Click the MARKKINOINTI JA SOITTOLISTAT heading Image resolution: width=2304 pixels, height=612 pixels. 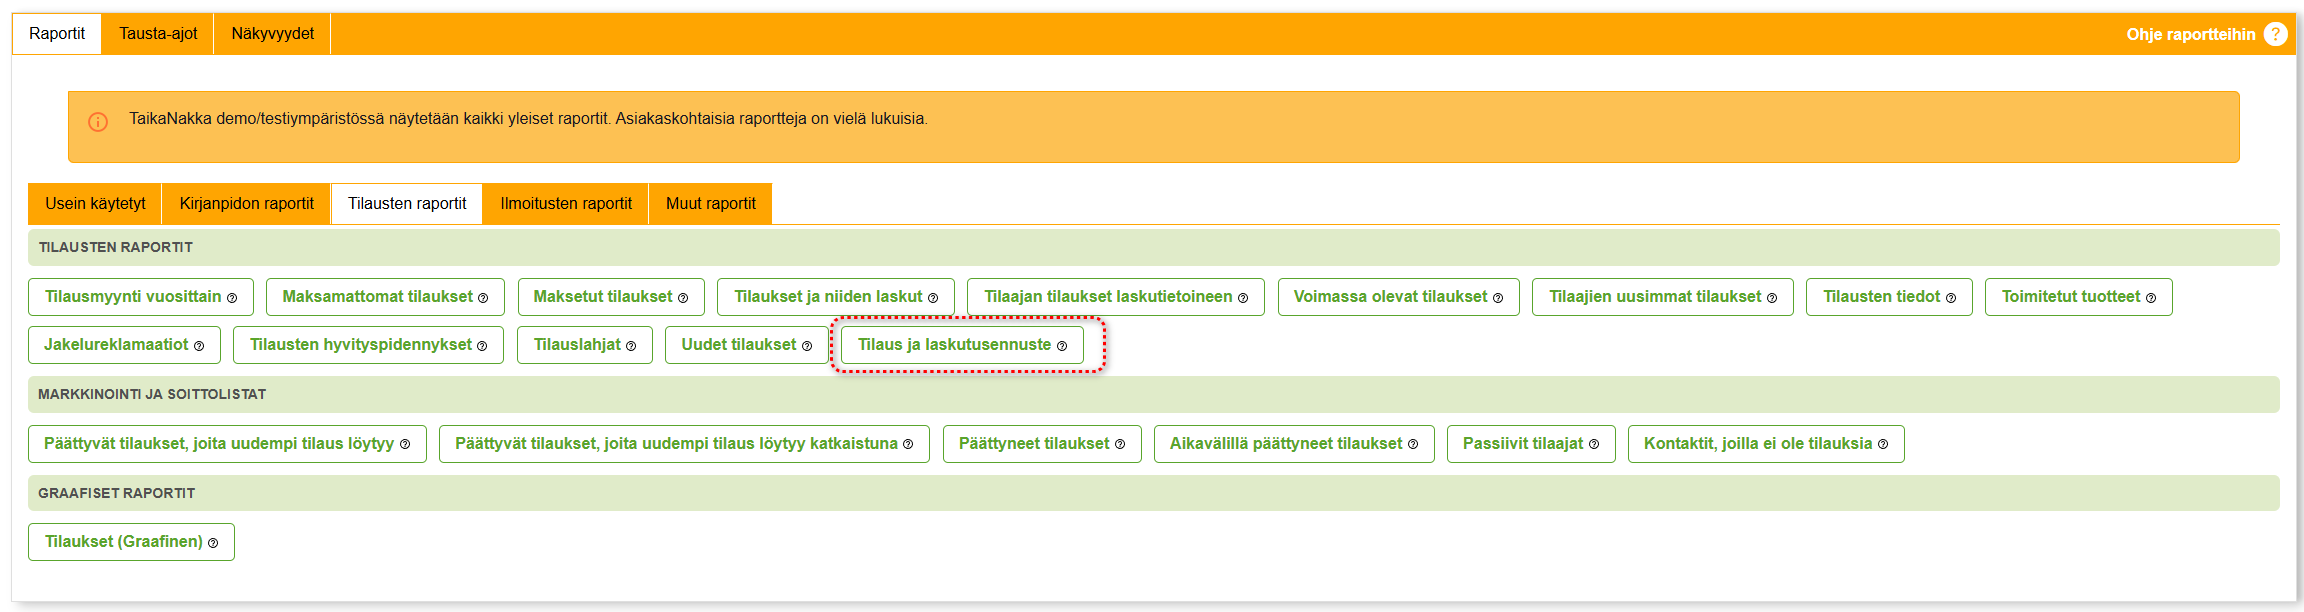point(152,394)
